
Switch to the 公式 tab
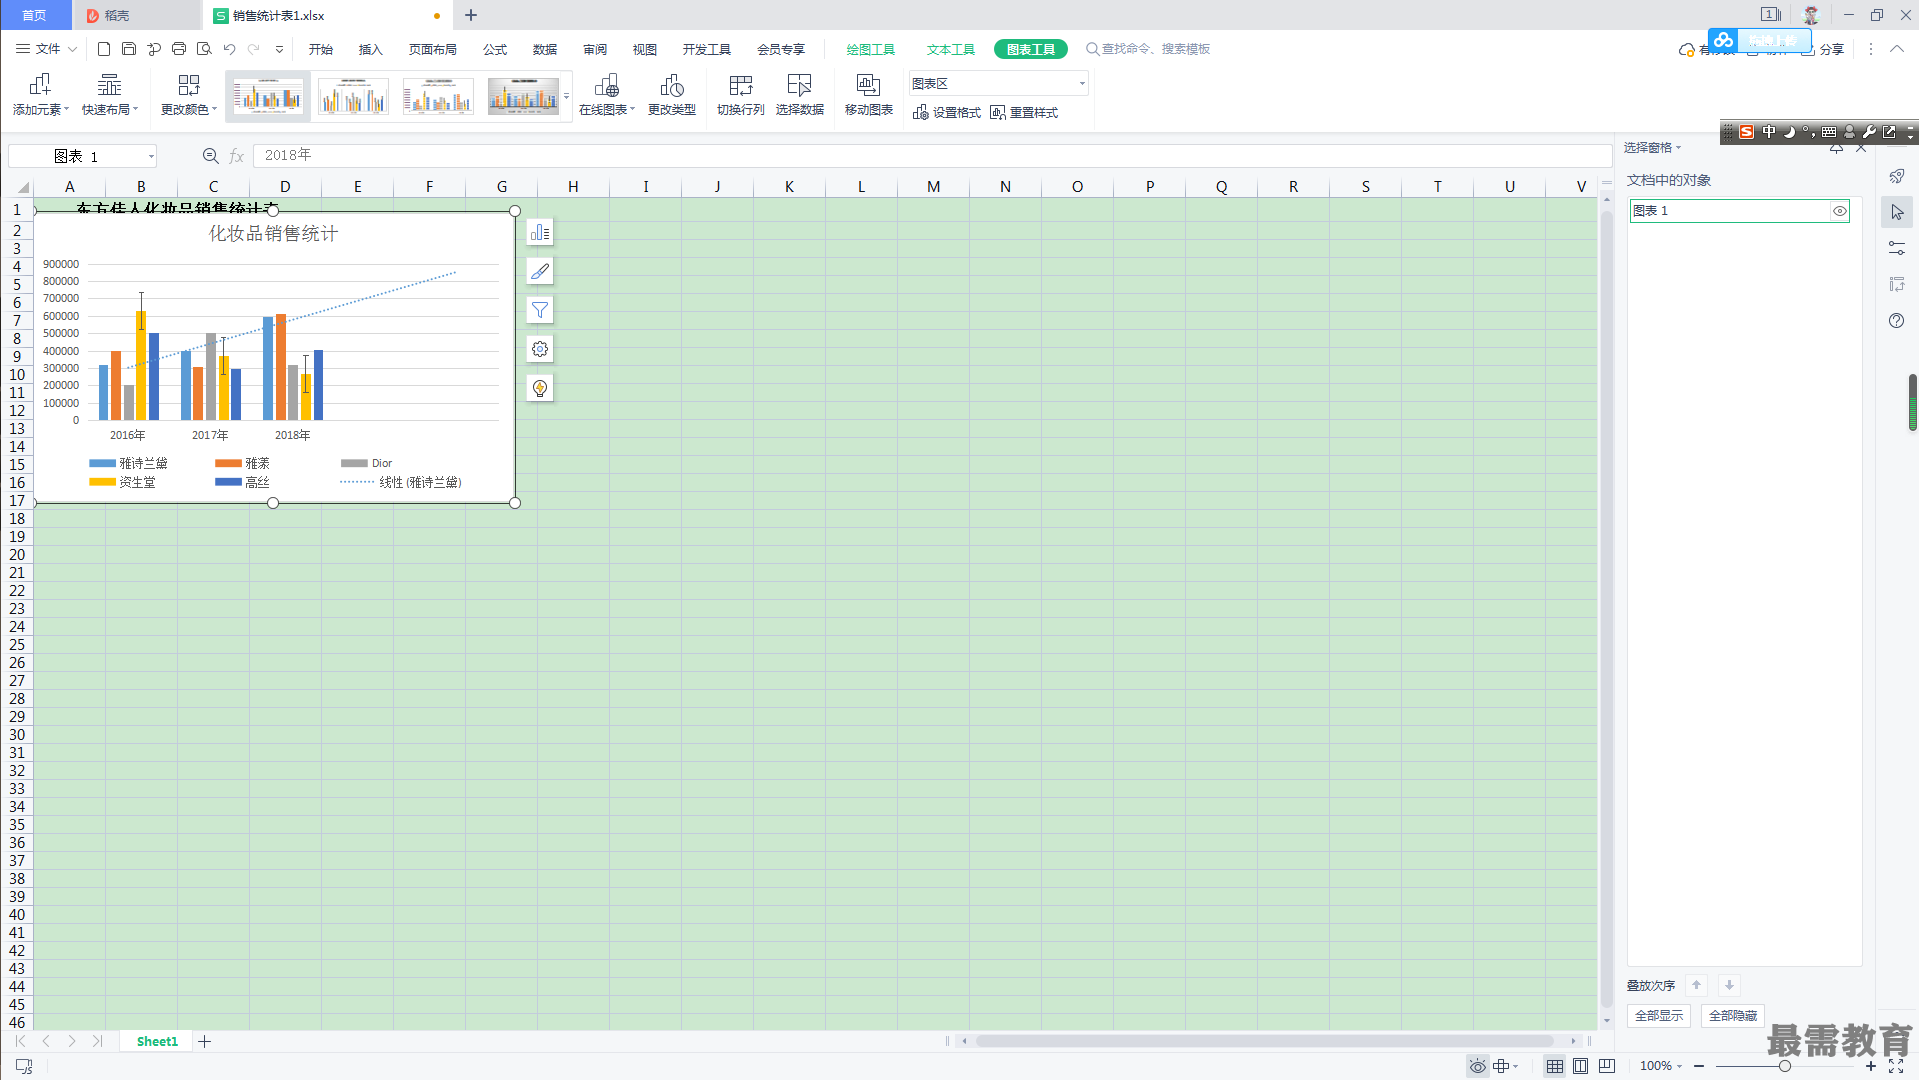(494, 49)
